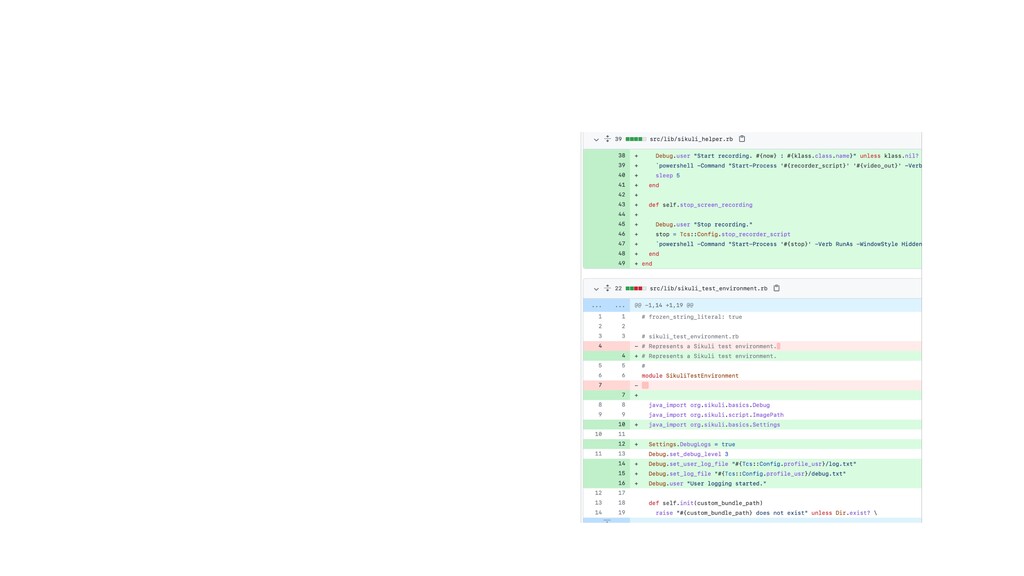The width and height of the screenshot is (1024, 576).
Task: Select new line number 16 in test environment diff
Action: (621, 483)
